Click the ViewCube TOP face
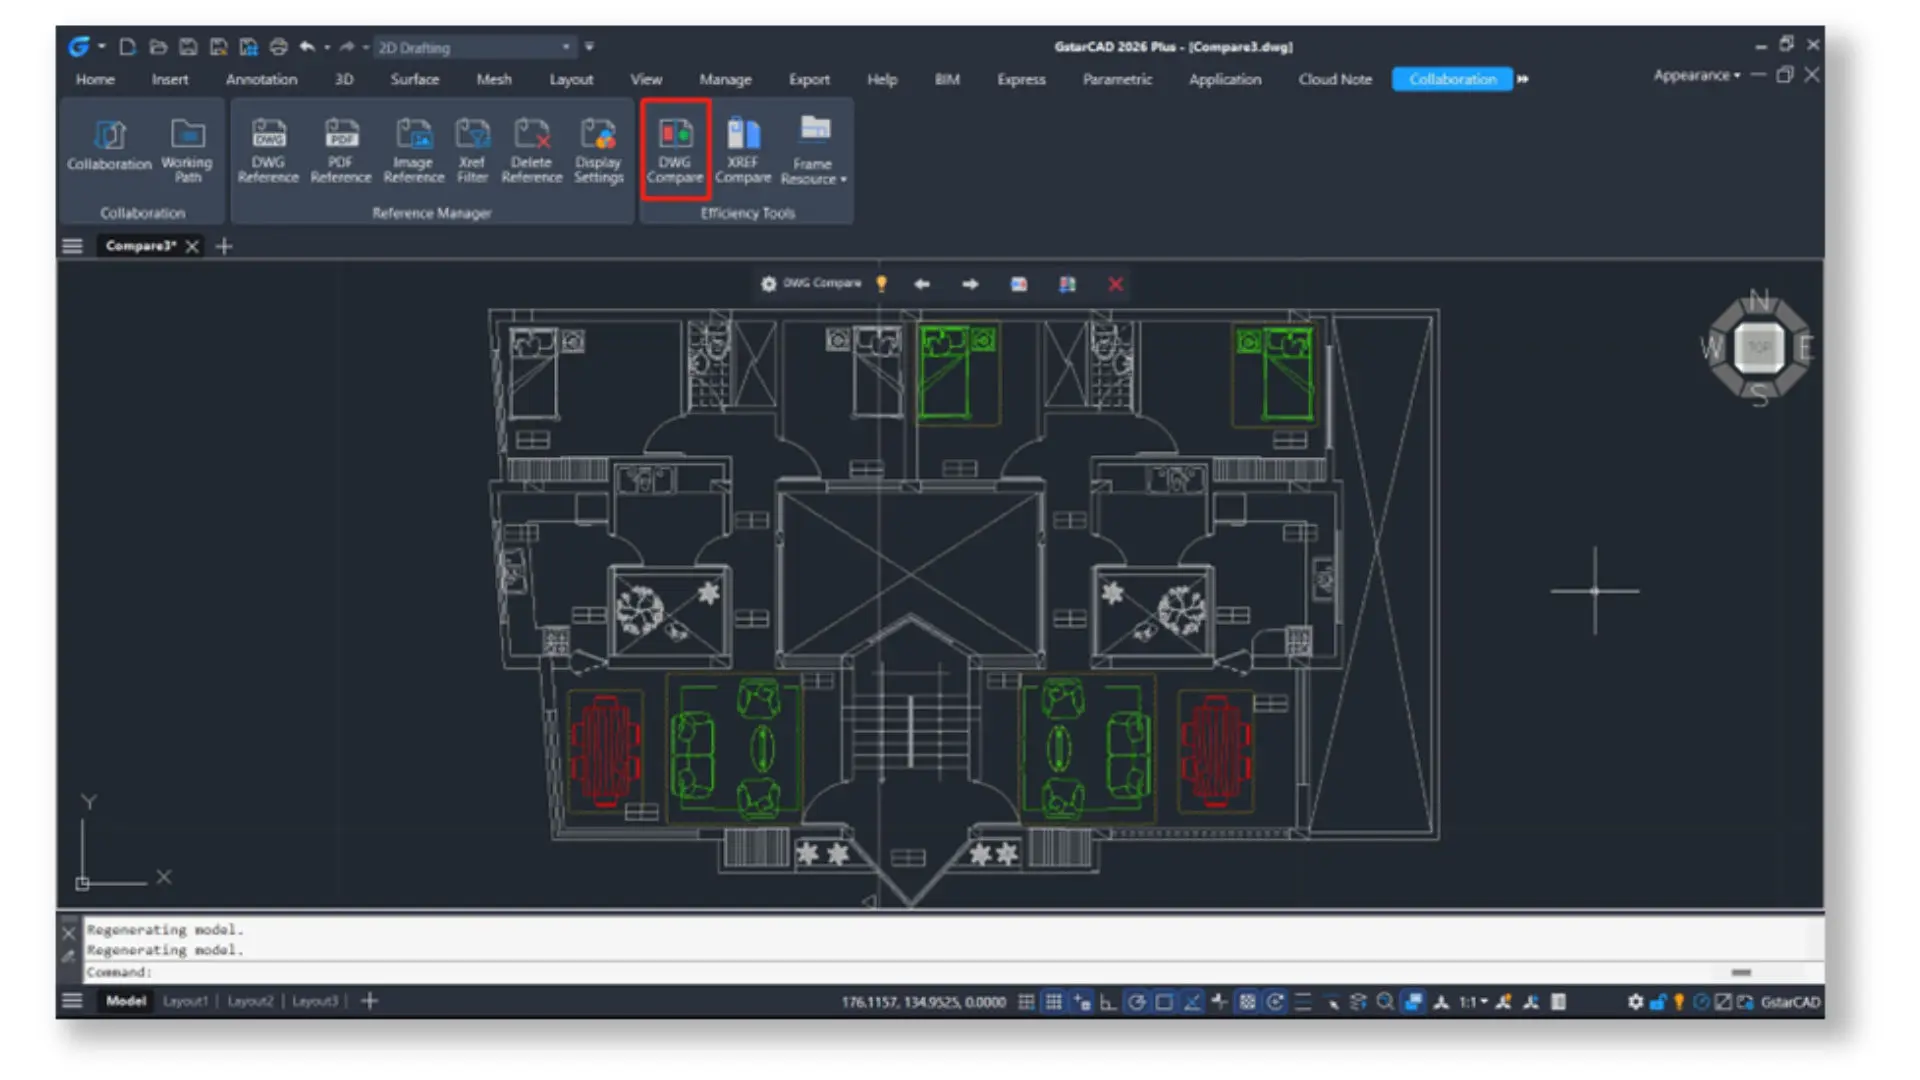This screenshot has height=1080, width=1920. 1759,348
